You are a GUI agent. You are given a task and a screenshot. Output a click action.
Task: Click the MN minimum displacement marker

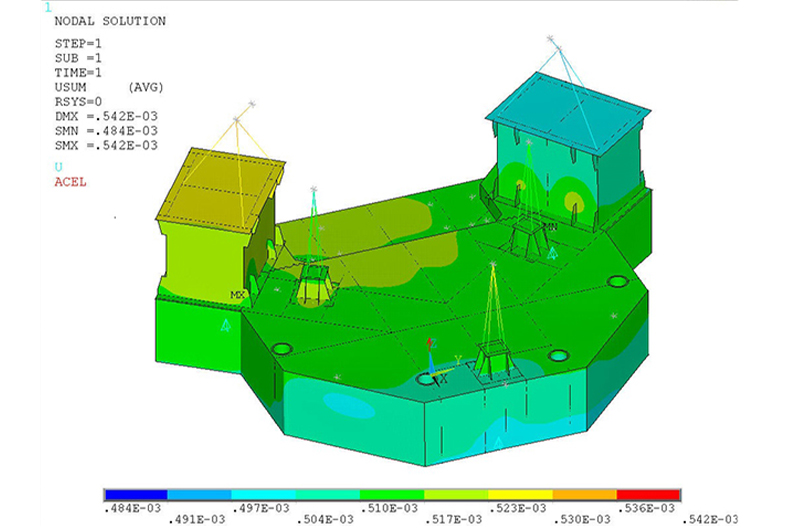550,228
